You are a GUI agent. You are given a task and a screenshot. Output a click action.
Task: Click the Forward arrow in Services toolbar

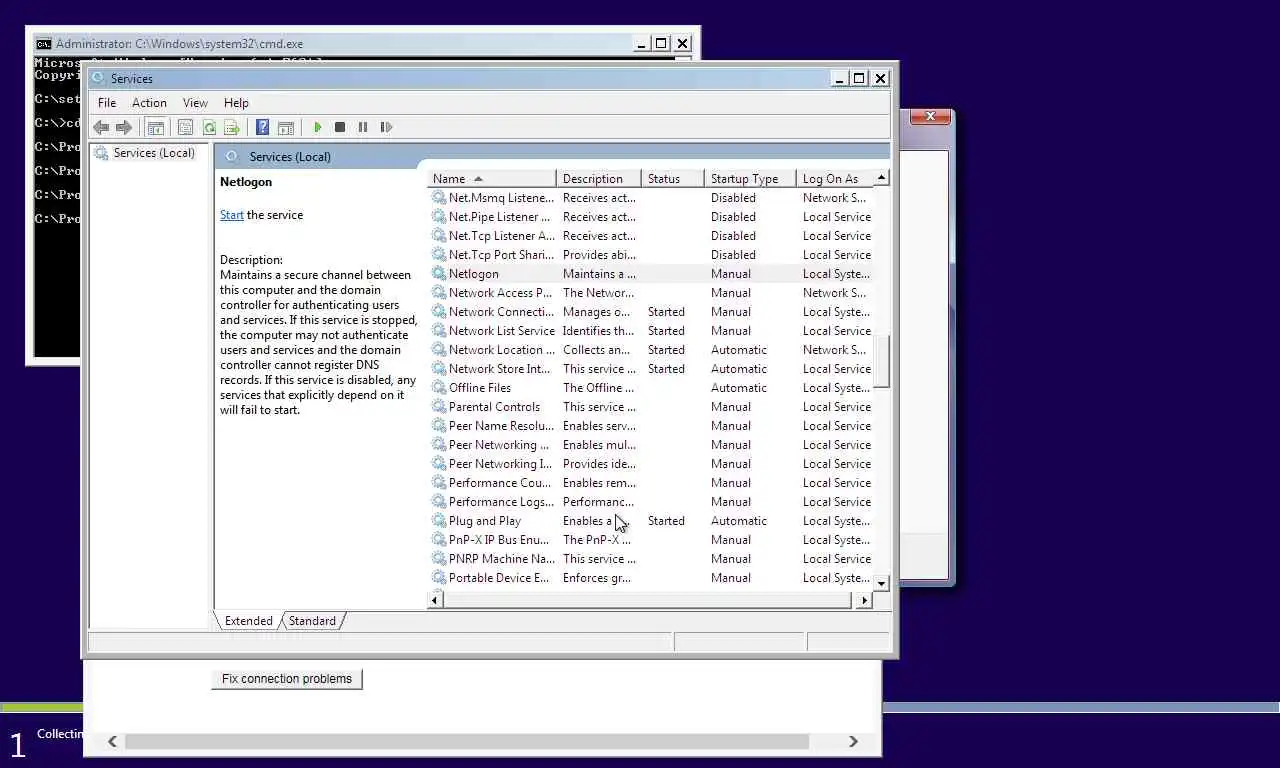click(x=124, y=127)
